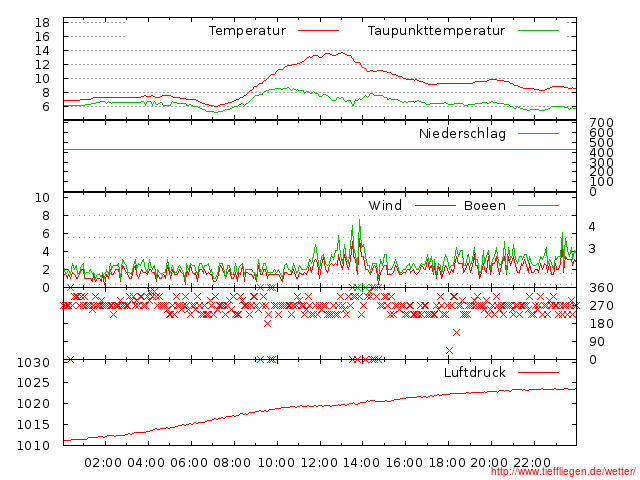Click the 180 wind direction axis value
640x480 pixels.
[x=601, y=324]
